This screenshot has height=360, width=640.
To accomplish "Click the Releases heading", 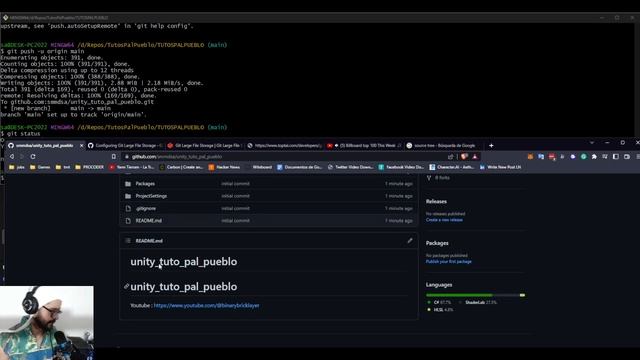I will tap(436, 201).
